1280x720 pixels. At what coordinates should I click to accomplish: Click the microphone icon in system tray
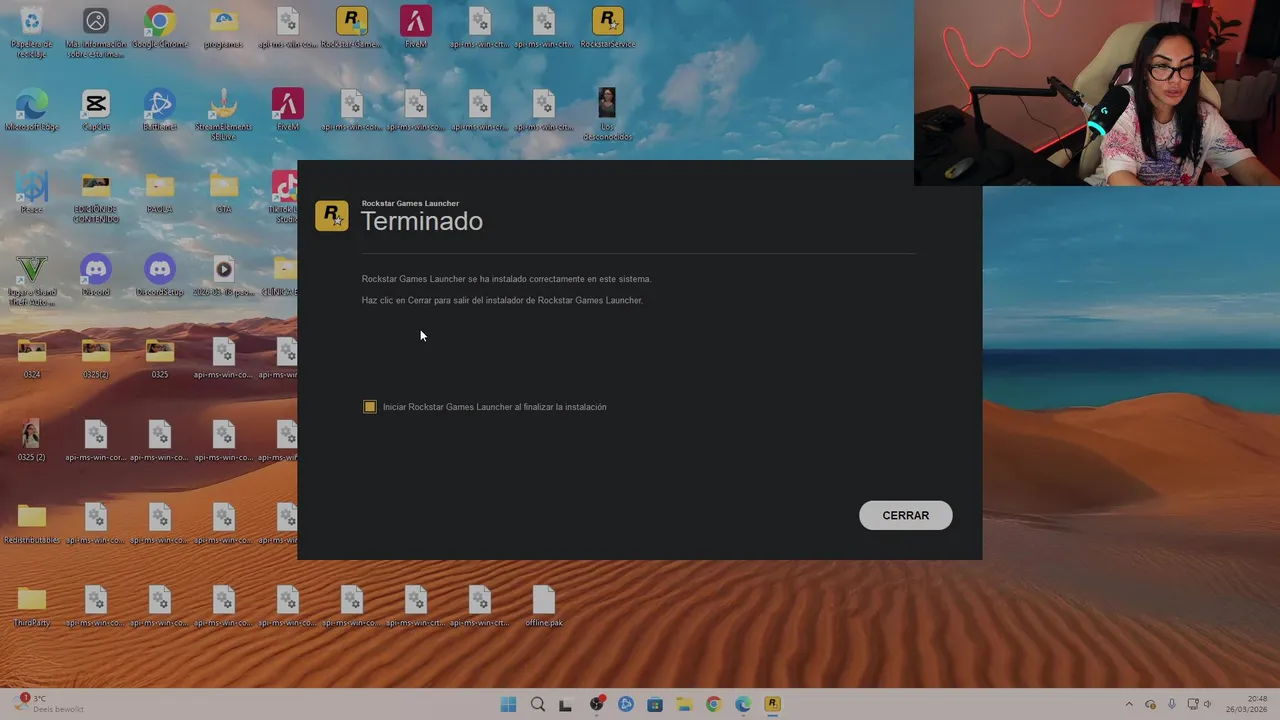(1172, 704)
